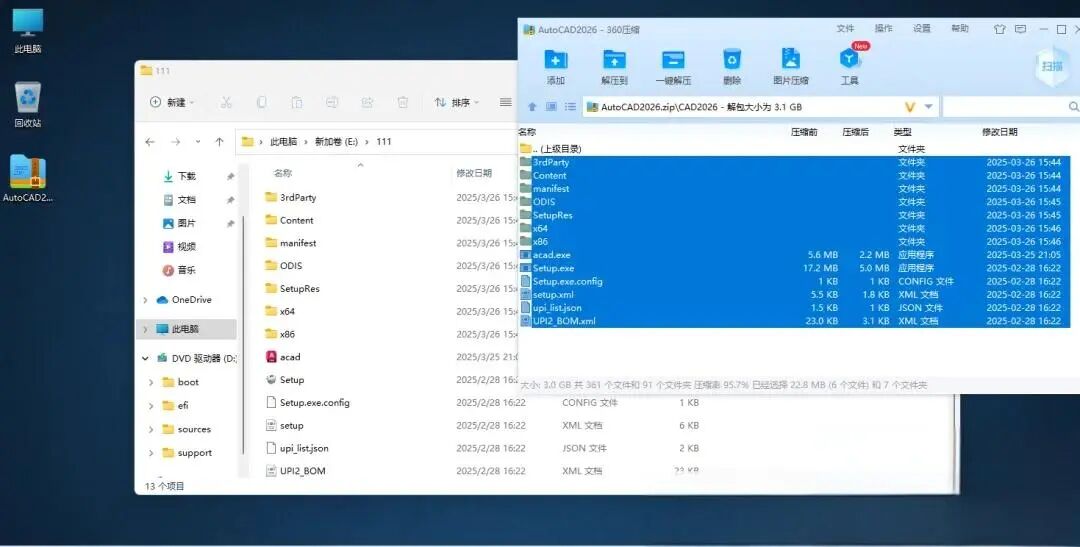Open 图片 quick access folder
This screenshot has width=1080, height=547.
pyautogui.click(x=187, y=223)
